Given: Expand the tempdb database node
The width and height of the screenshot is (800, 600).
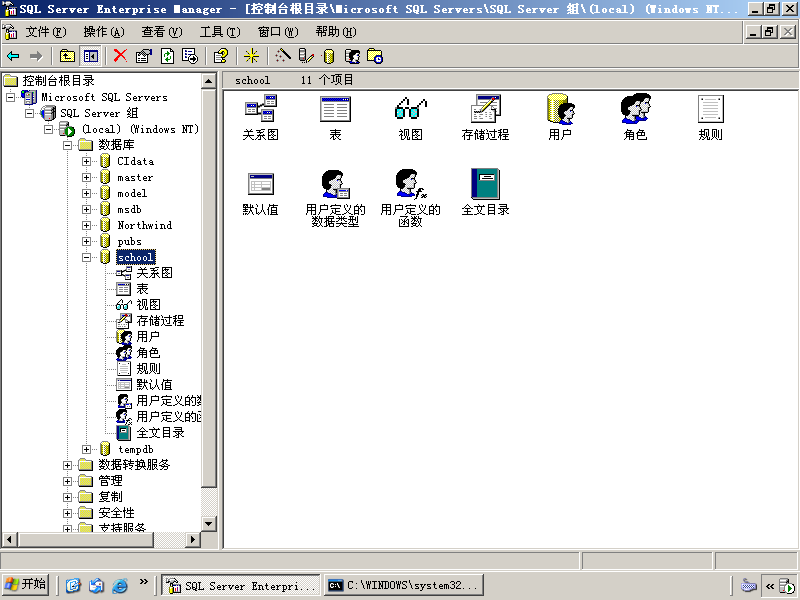Looking at the screenshot, I should pyautogui.click(x=86, y=449).
